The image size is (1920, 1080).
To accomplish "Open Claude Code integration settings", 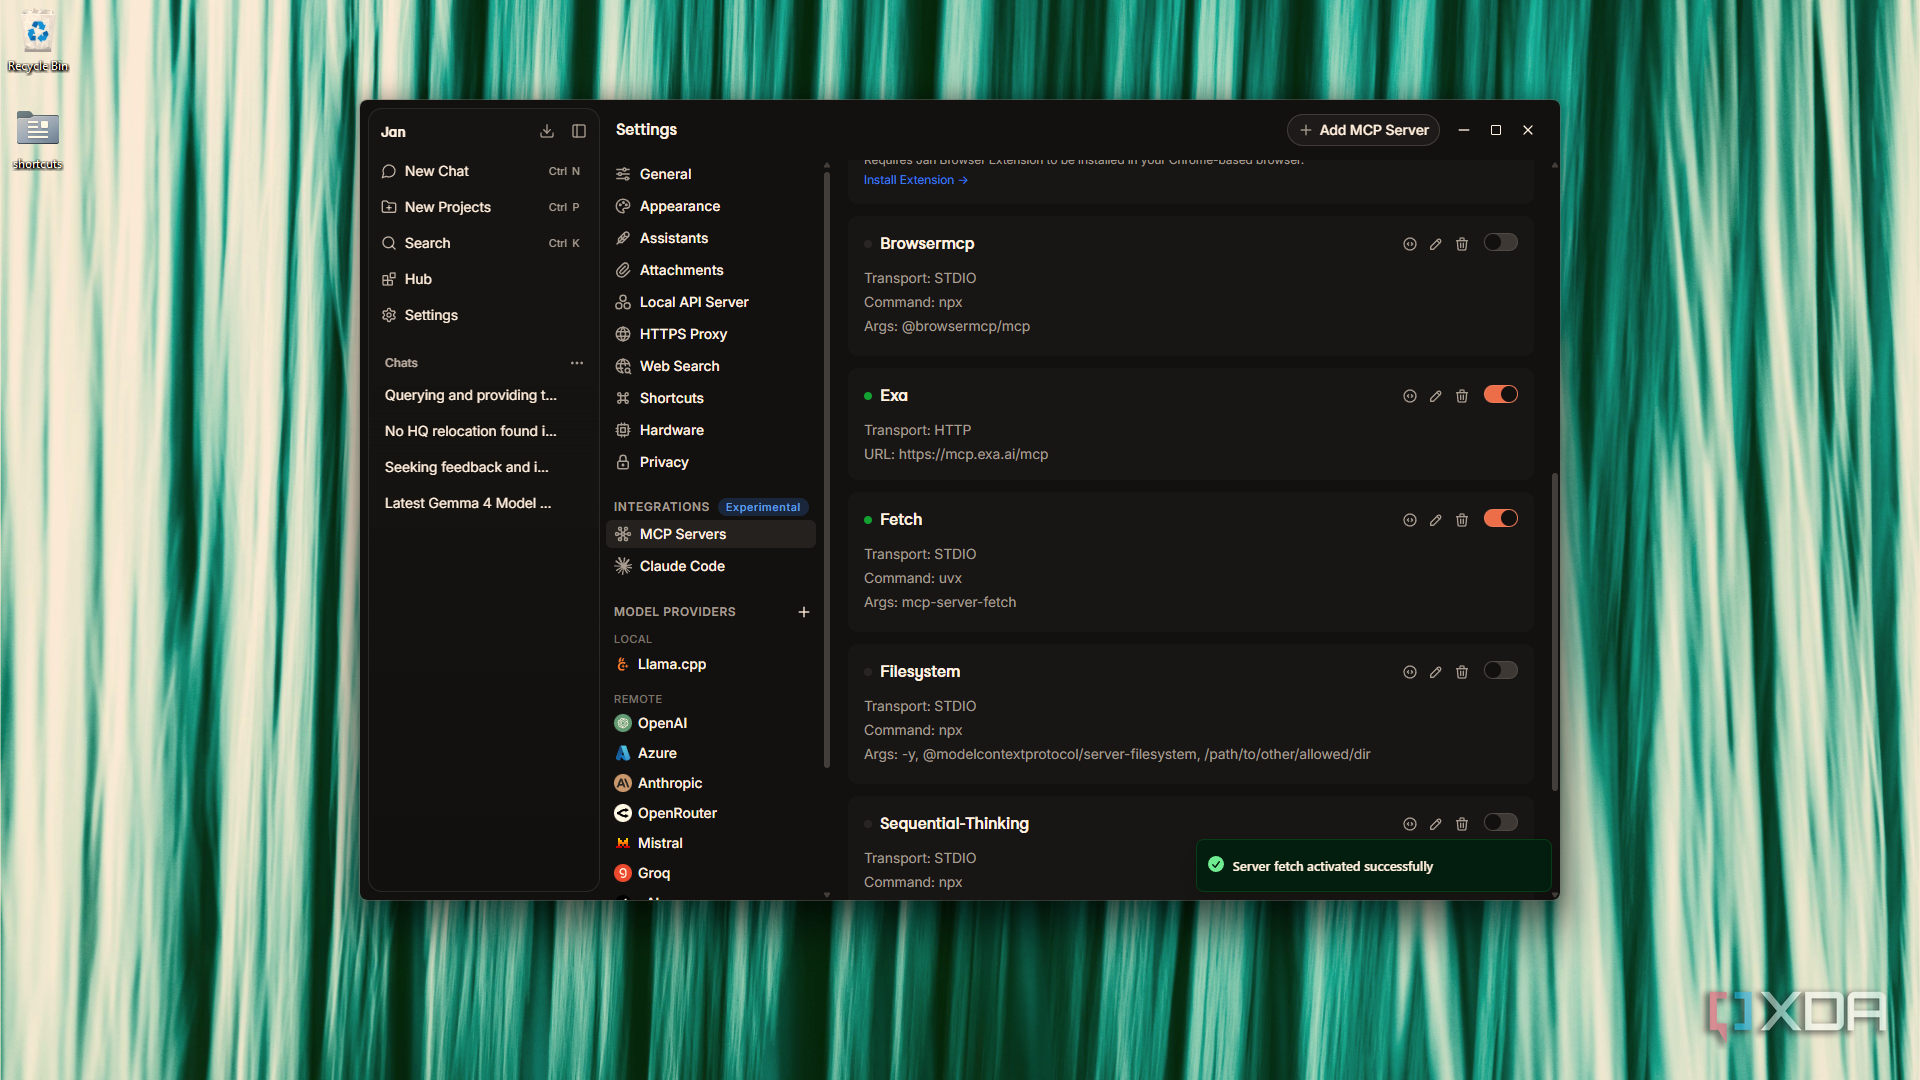I will (711, 566).
